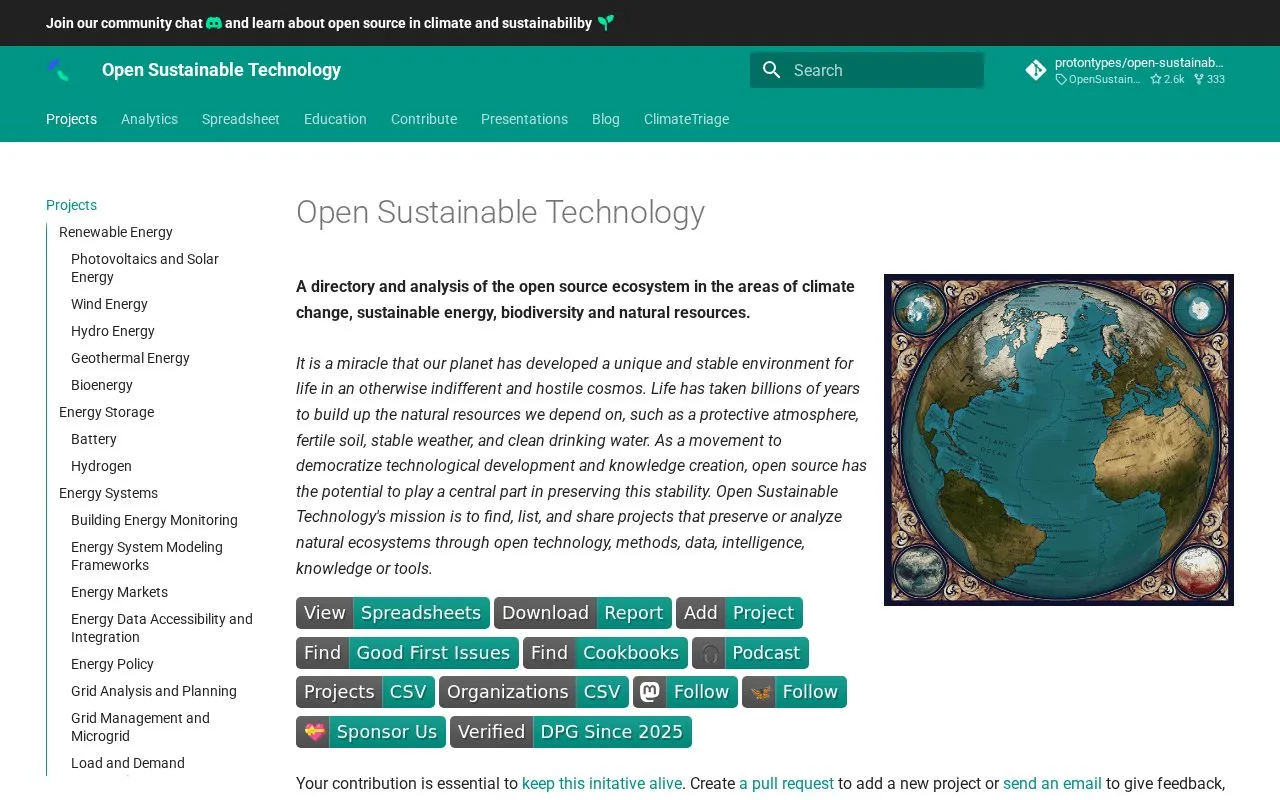Open the git repository icon in the header
The height and width of the screenshot is (800, 1280).
pyautogui.click(x=1036, y=70)
